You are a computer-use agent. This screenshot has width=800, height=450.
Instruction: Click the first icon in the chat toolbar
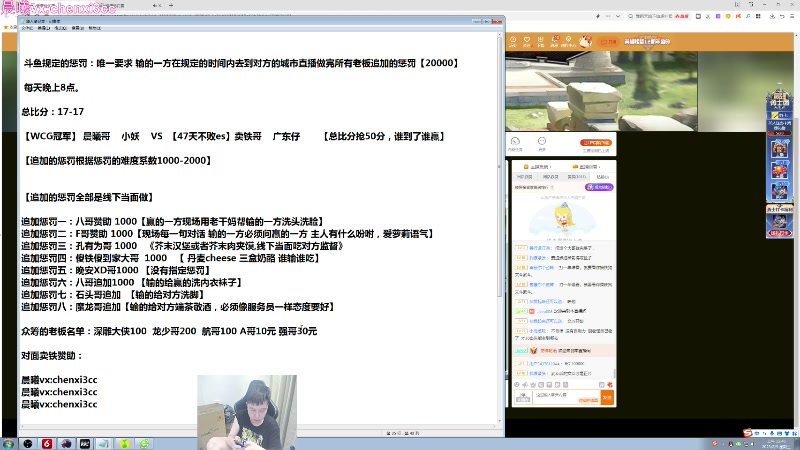(517, 385)
